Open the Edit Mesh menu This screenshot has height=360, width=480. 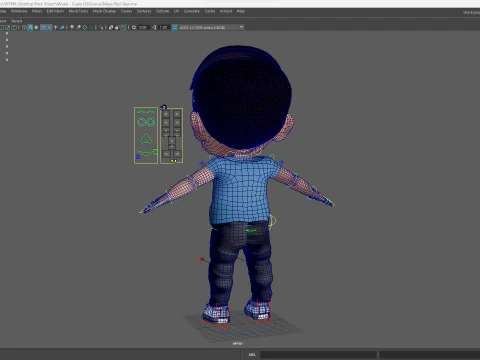(55, 11)
